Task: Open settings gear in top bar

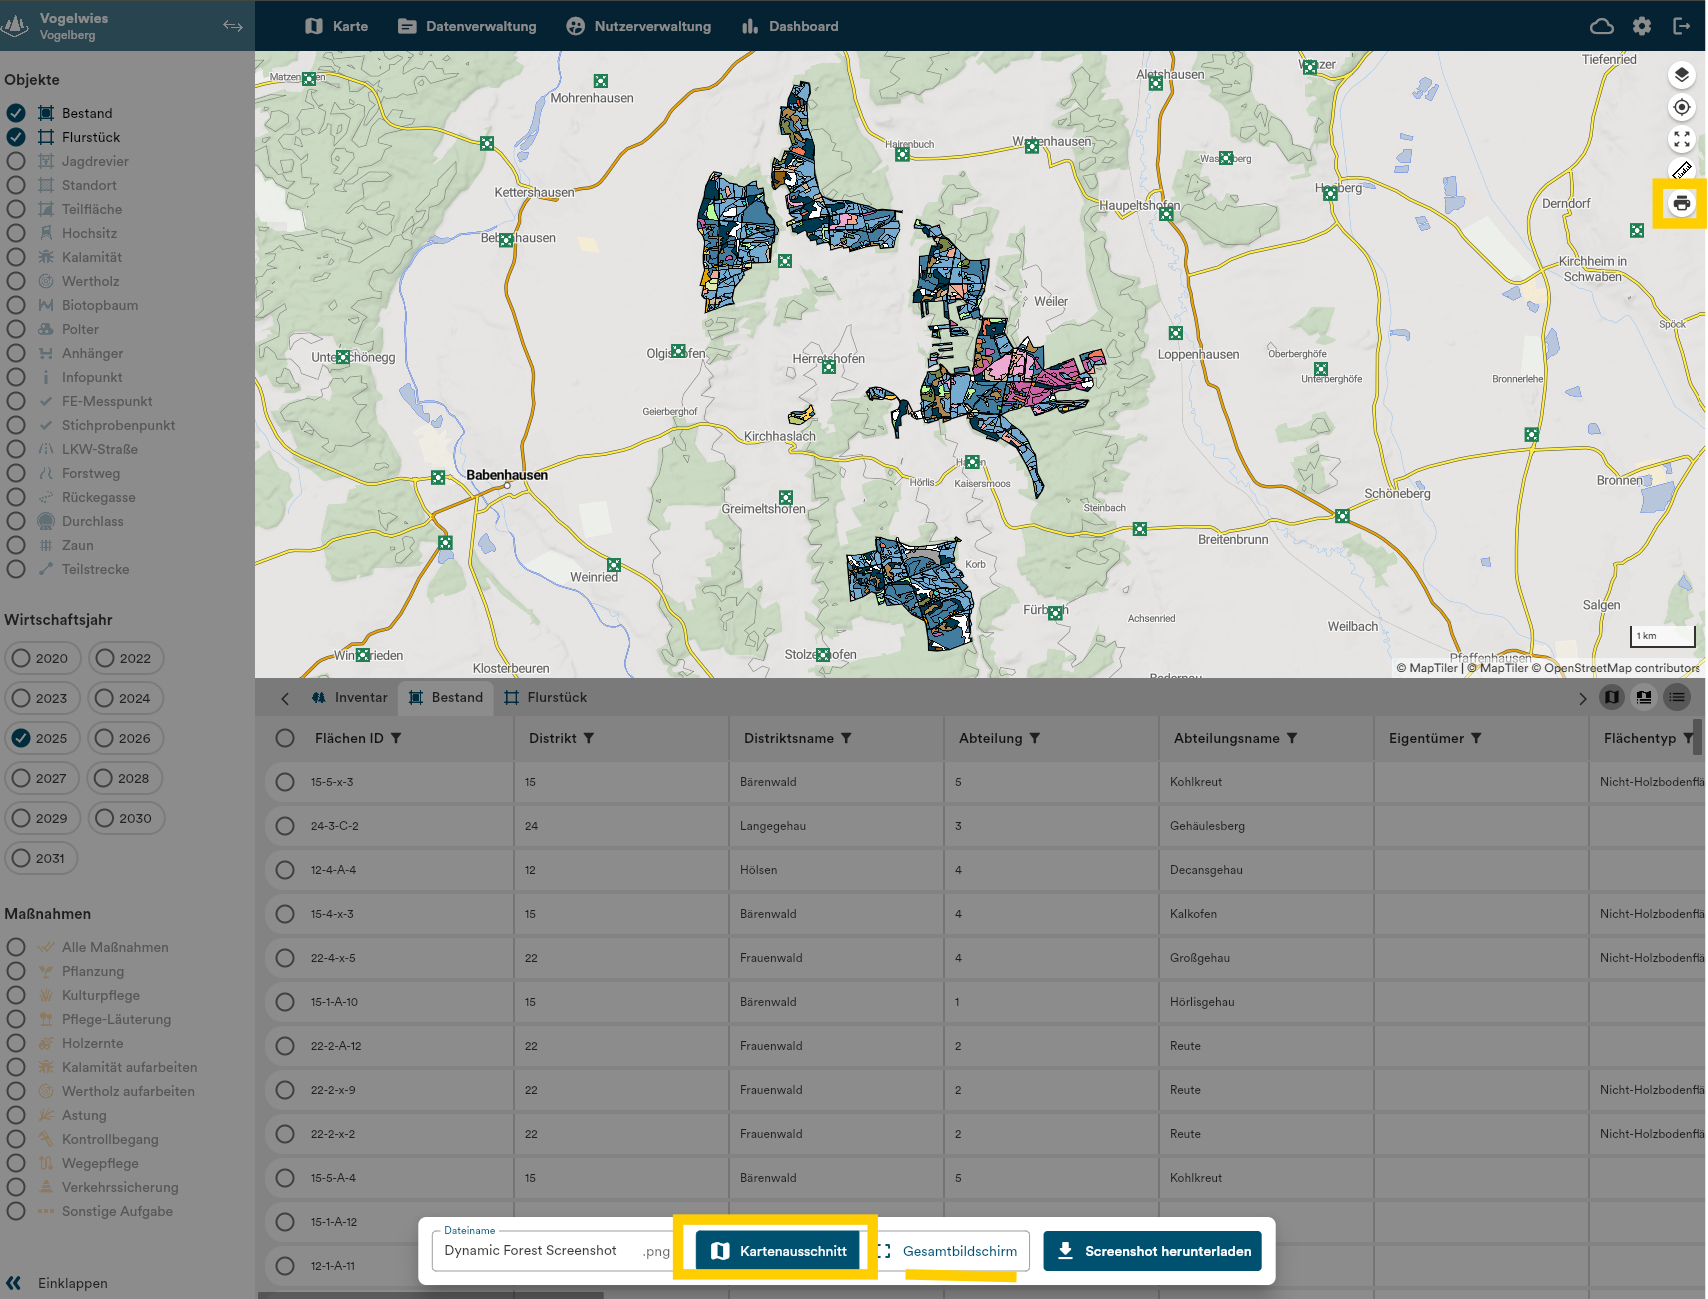Action: click(x=1642, y=26)
